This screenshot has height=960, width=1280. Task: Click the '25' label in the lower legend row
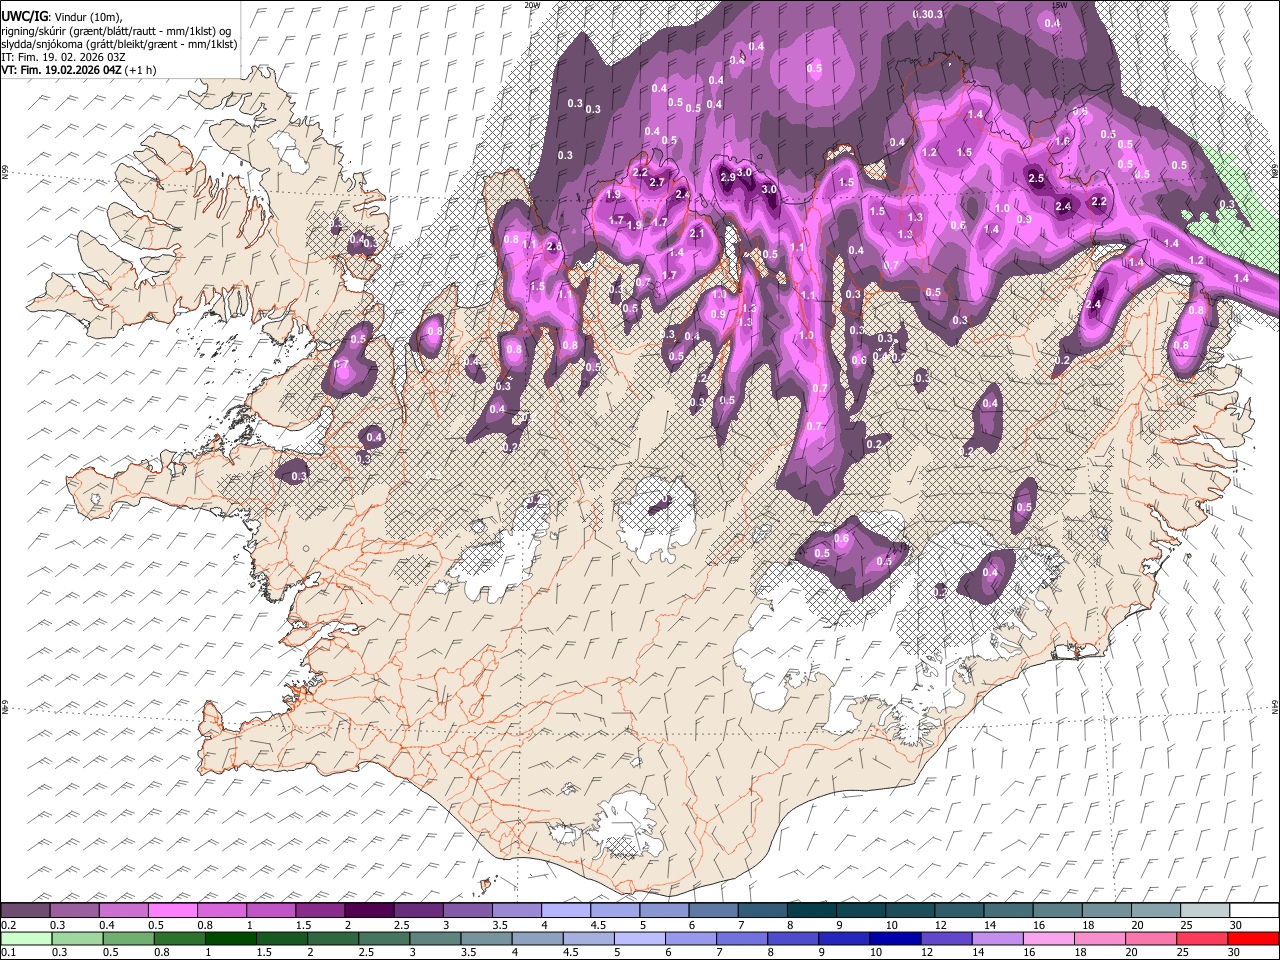tap(1183, 952)
